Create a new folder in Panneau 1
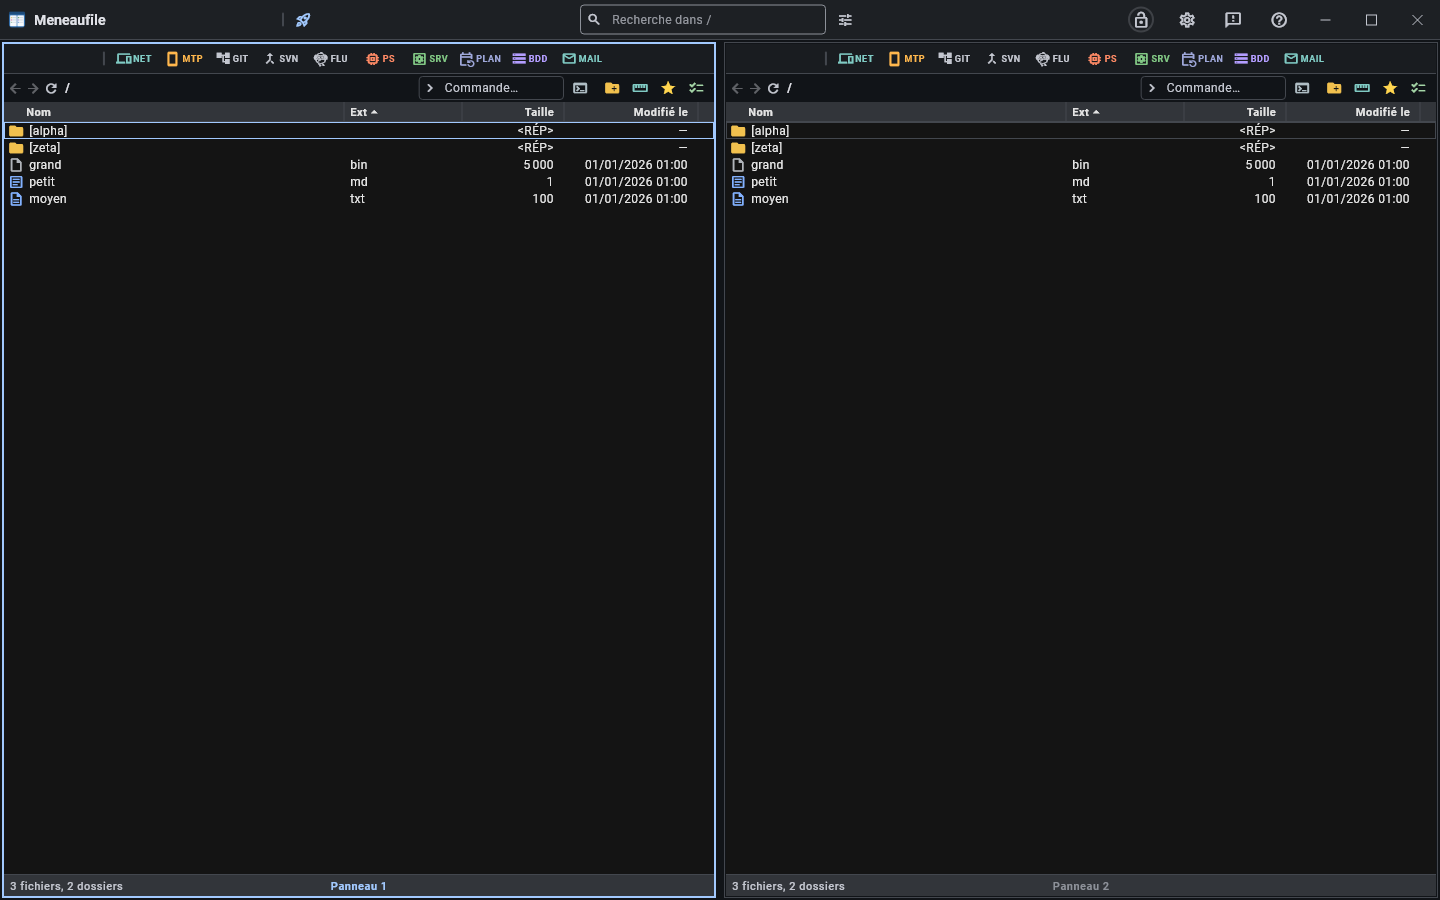 pos(612,88)
